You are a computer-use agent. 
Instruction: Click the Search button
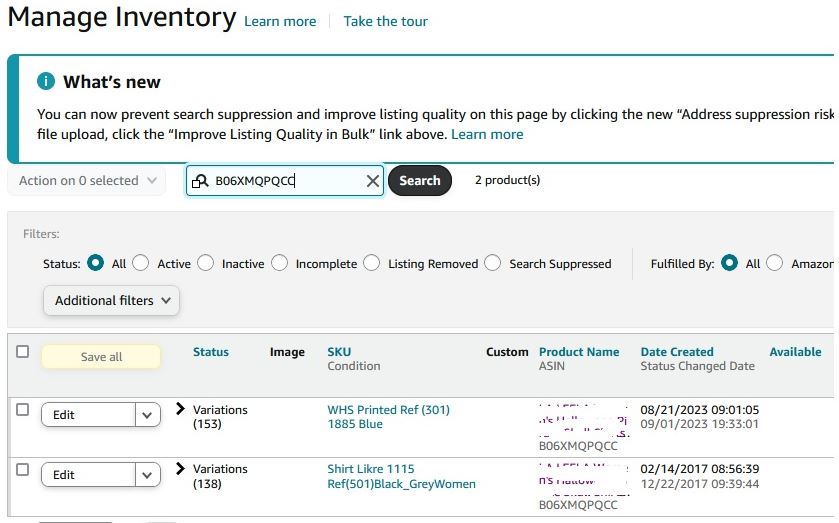coord(420,181)
